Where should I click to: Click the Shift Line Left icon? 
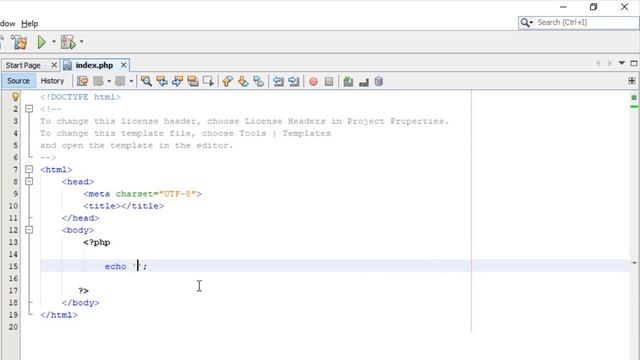tap(278, 81)
